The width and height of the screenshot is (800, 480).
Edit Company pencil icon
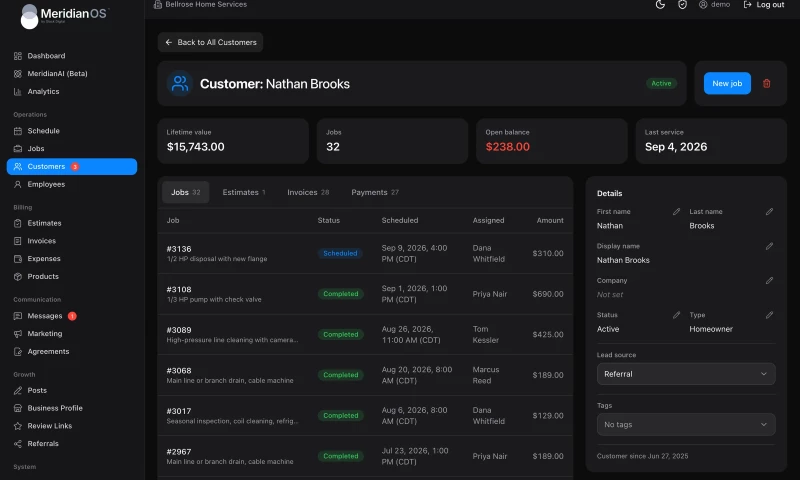769,281
